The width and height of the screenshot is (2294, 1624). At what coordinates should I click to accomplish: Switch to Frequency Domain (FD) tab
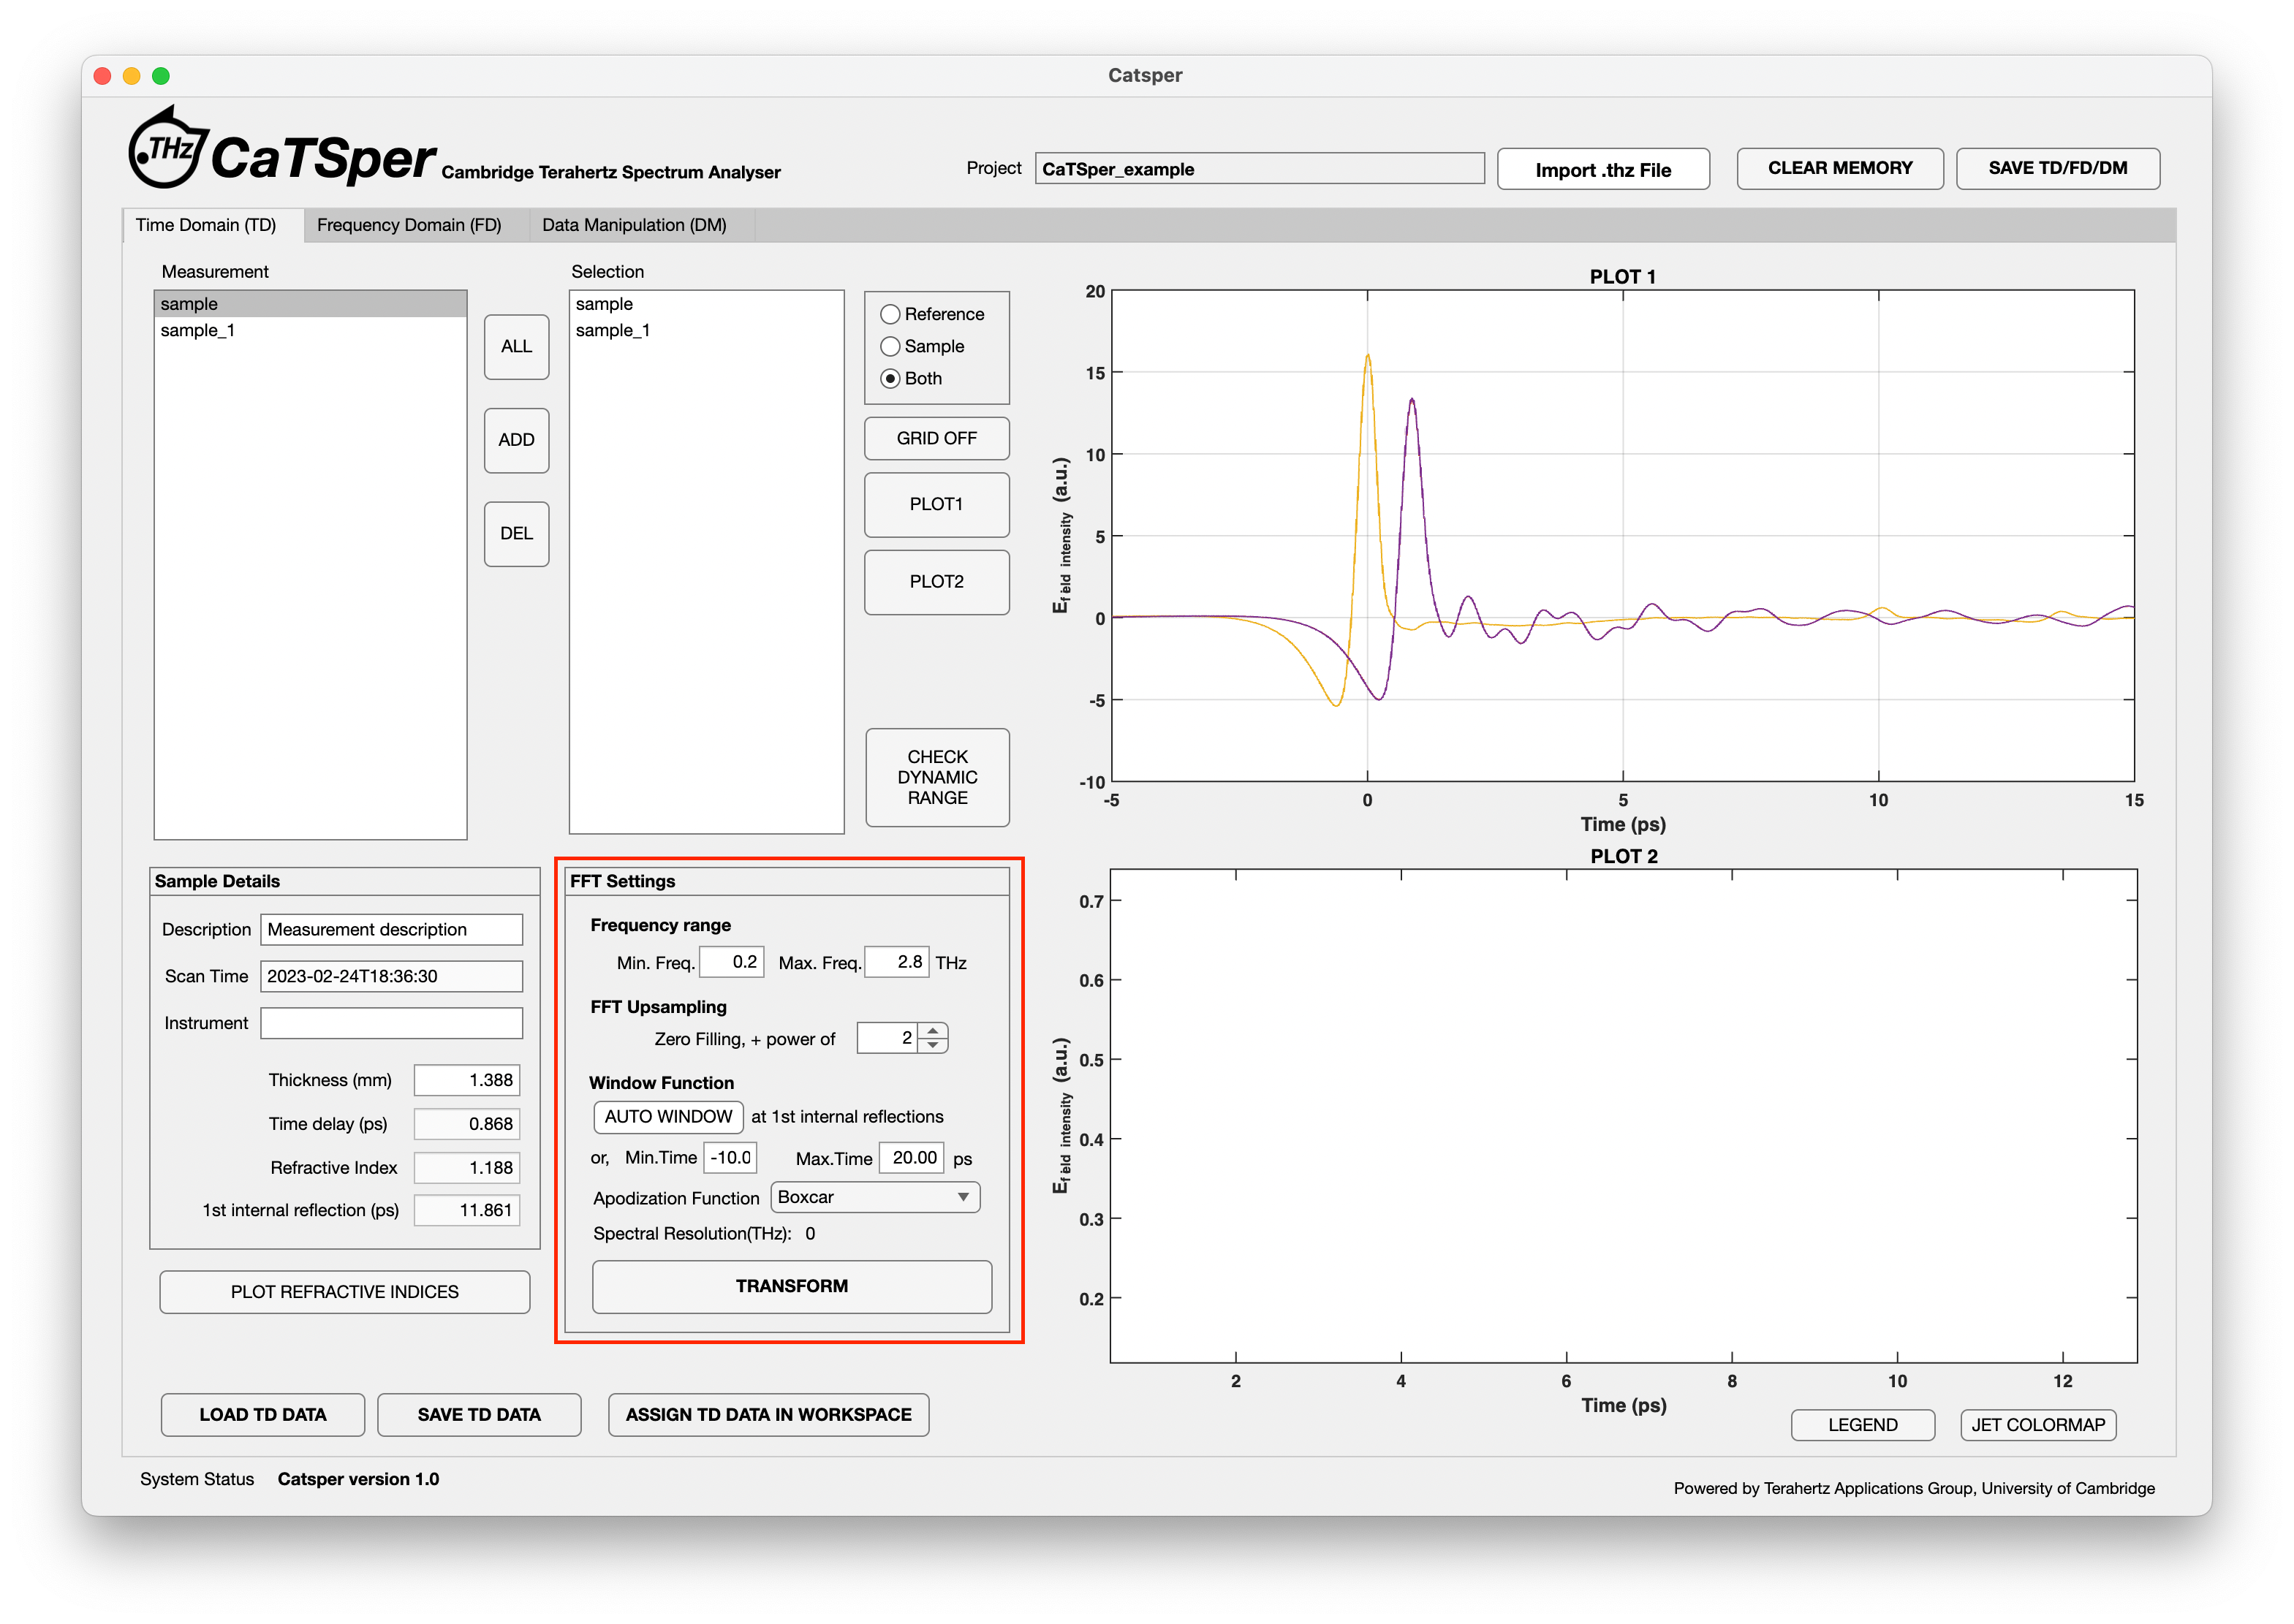click(x=409, y=225)
